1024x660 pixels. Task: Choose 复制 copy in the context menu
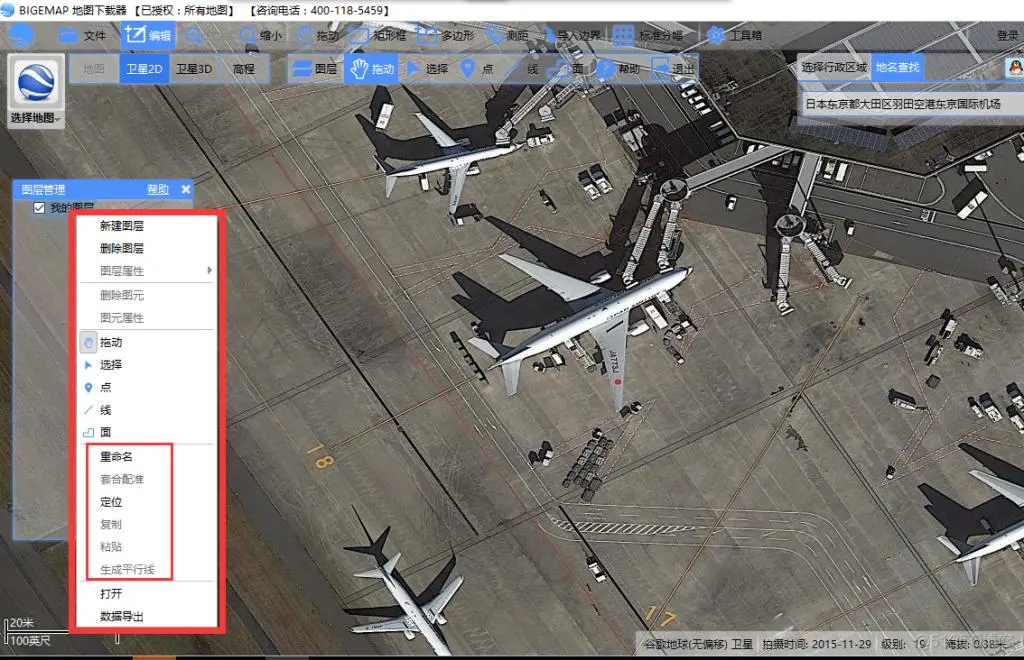[147, 524]
